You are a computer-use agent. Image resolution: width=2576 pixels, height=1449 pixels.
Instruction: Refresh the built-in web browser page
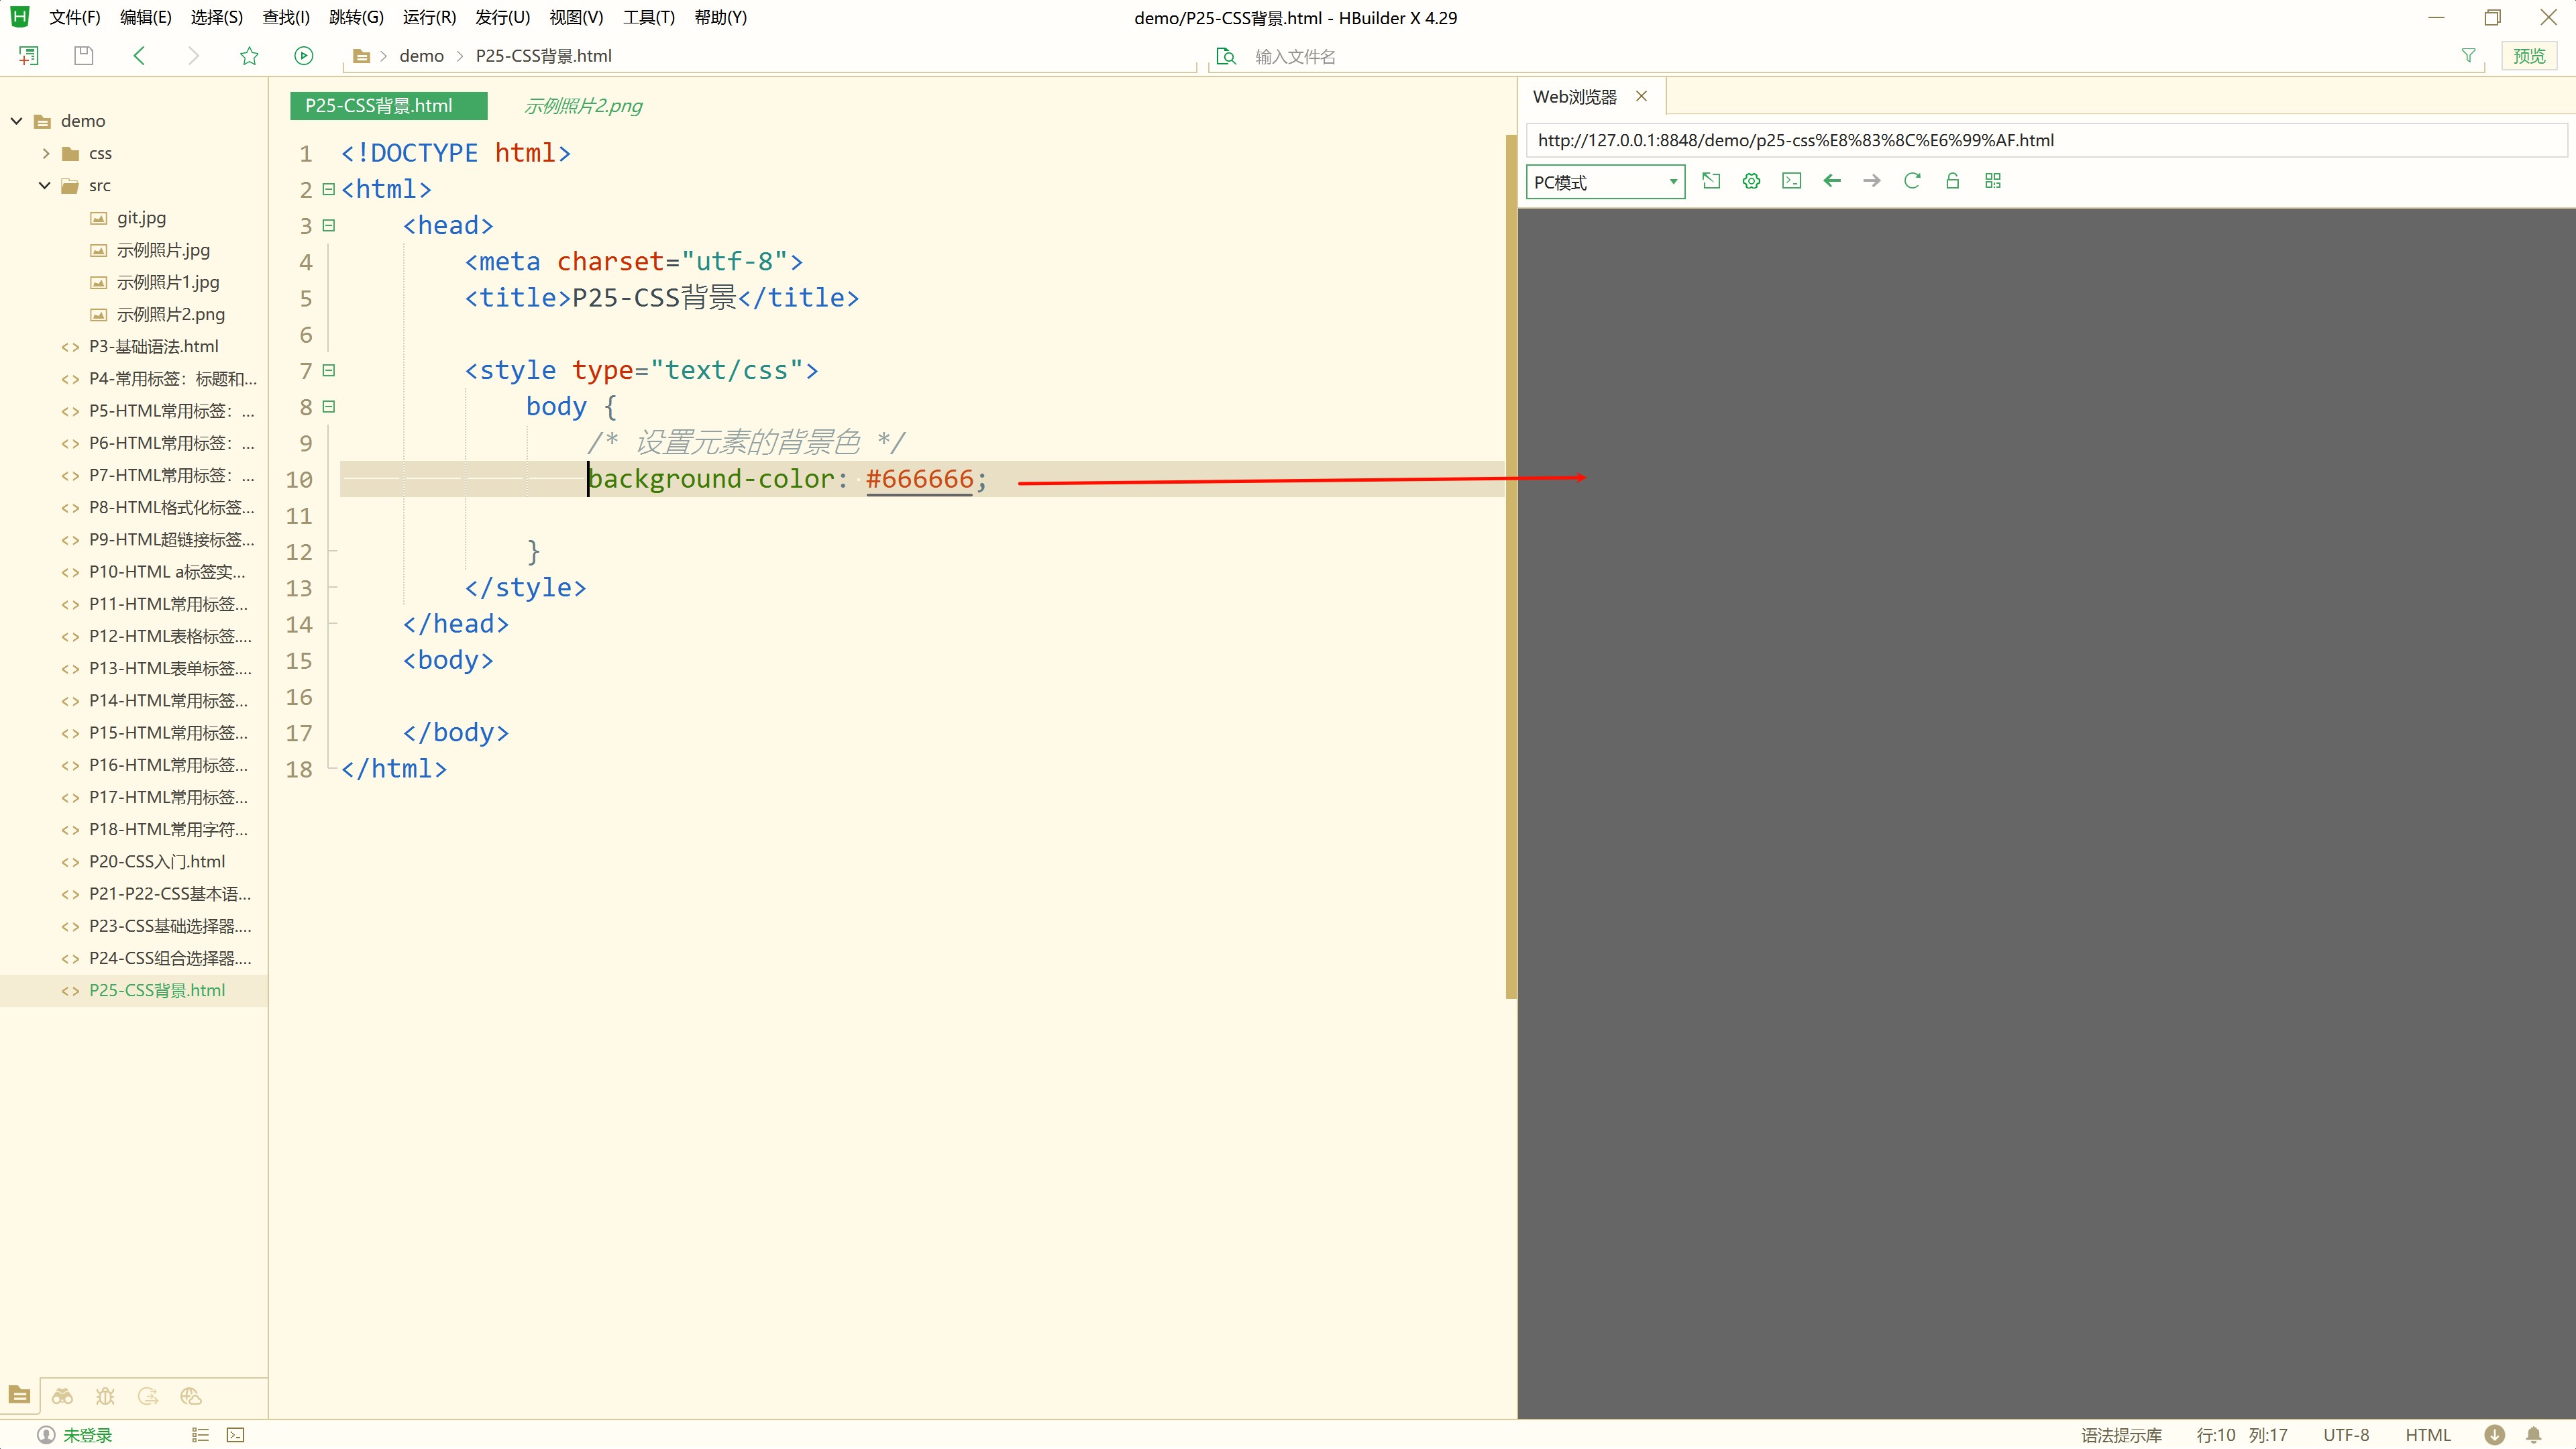pos(1912,181)
